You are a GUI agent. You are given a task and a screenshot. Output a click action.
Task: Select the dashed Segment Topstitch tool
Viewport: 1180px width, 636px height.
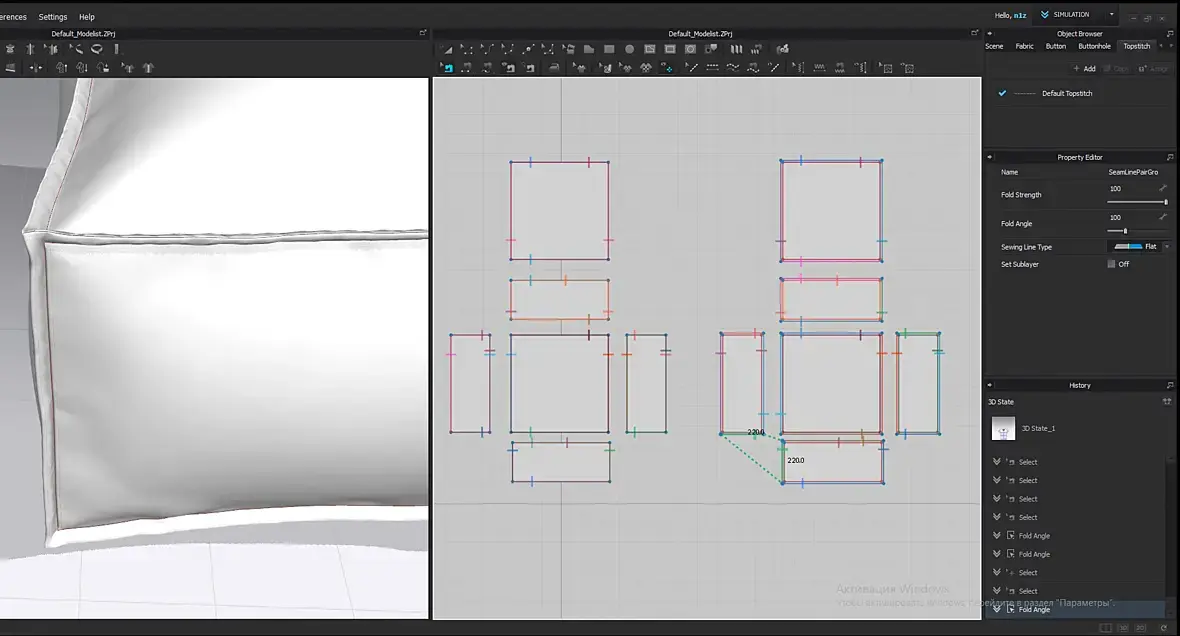point(711,68)
